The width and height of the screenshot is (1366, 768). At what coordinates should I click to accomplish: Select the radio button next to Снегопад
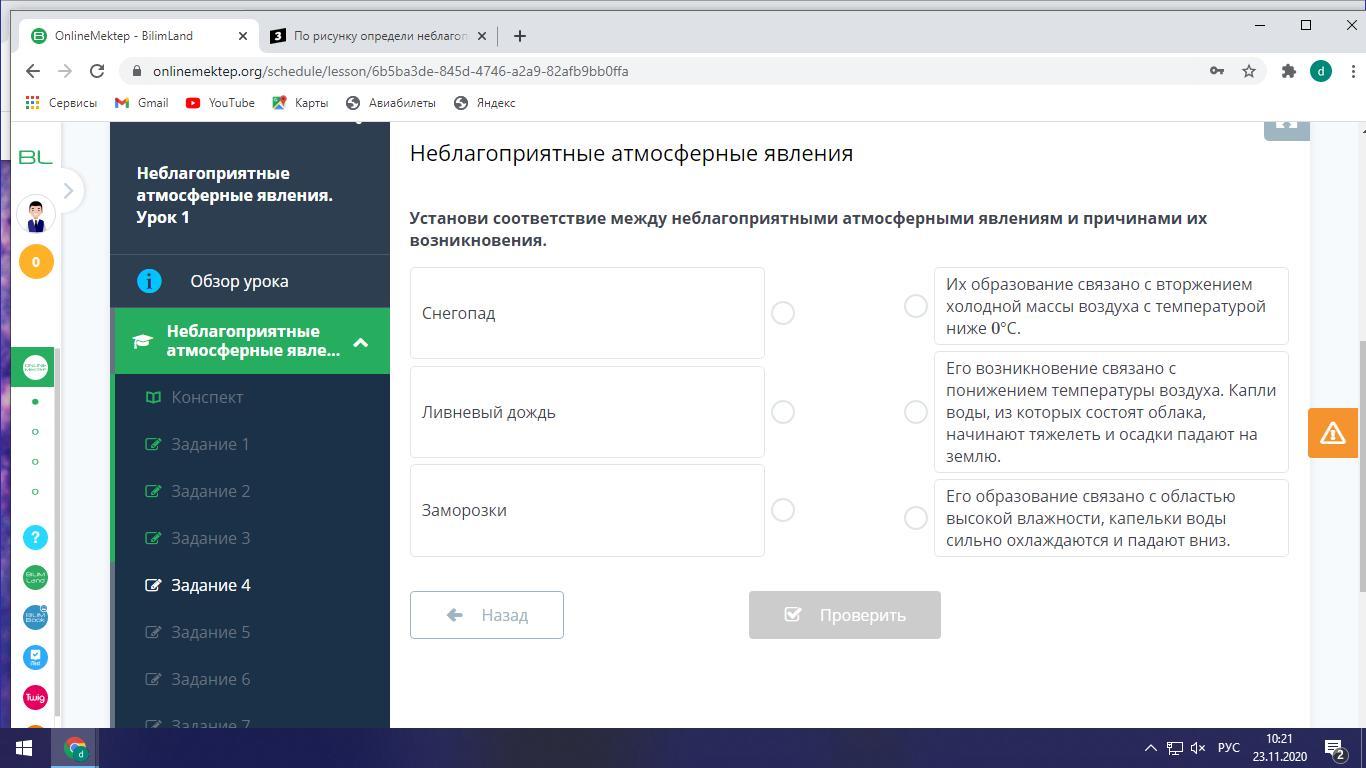pyautogui.click(x=783, y=313)
